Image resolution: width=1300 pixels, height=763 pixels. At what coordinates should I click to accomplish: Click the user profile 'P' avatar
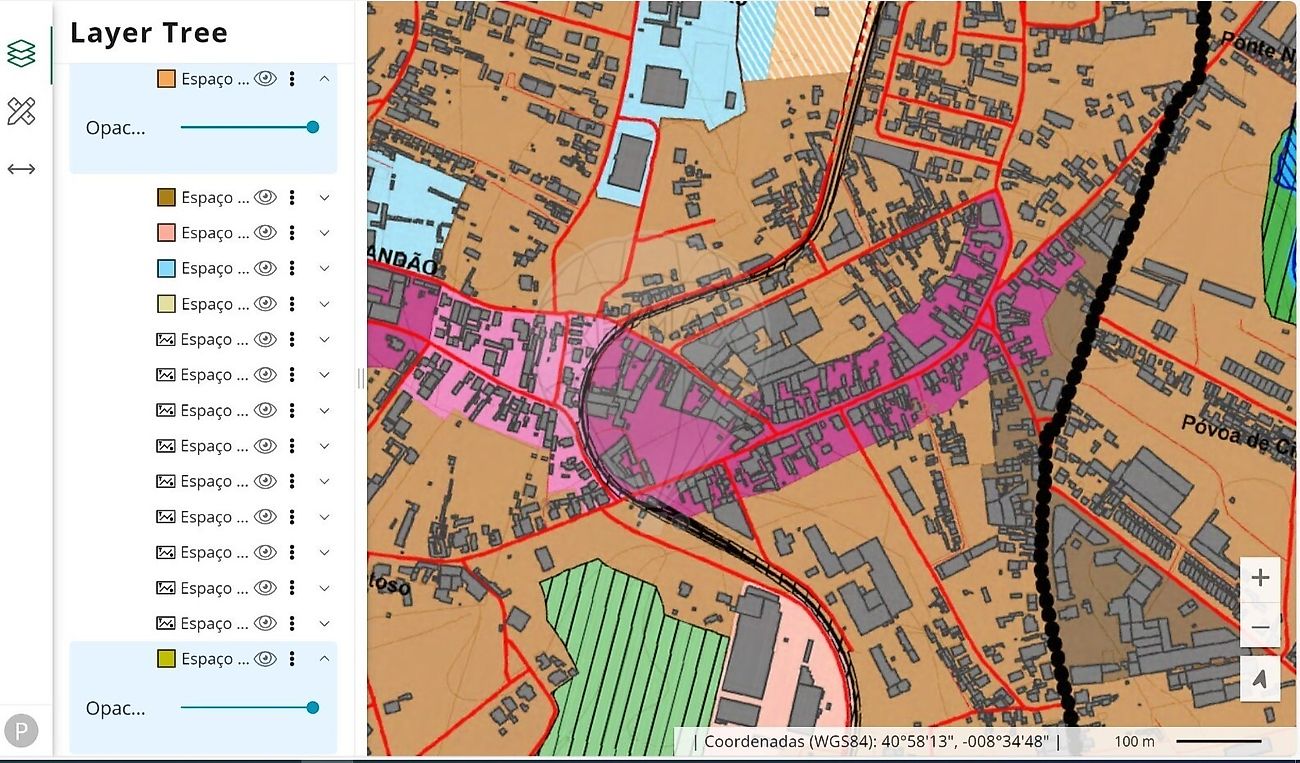point(21,730)
